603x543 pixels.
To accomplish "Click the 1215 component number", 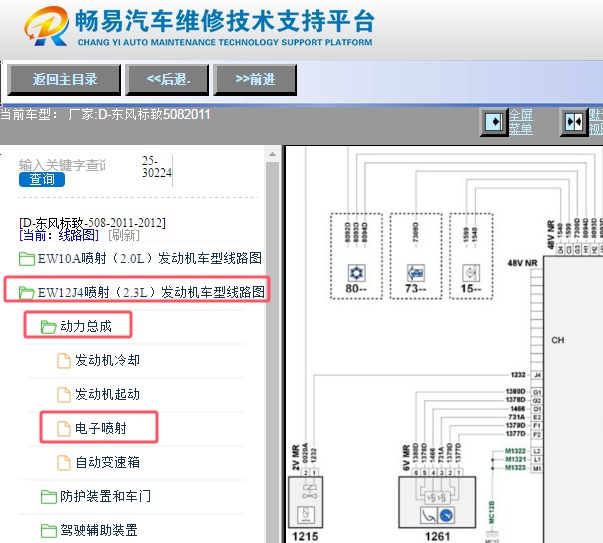I will (305, 536).
